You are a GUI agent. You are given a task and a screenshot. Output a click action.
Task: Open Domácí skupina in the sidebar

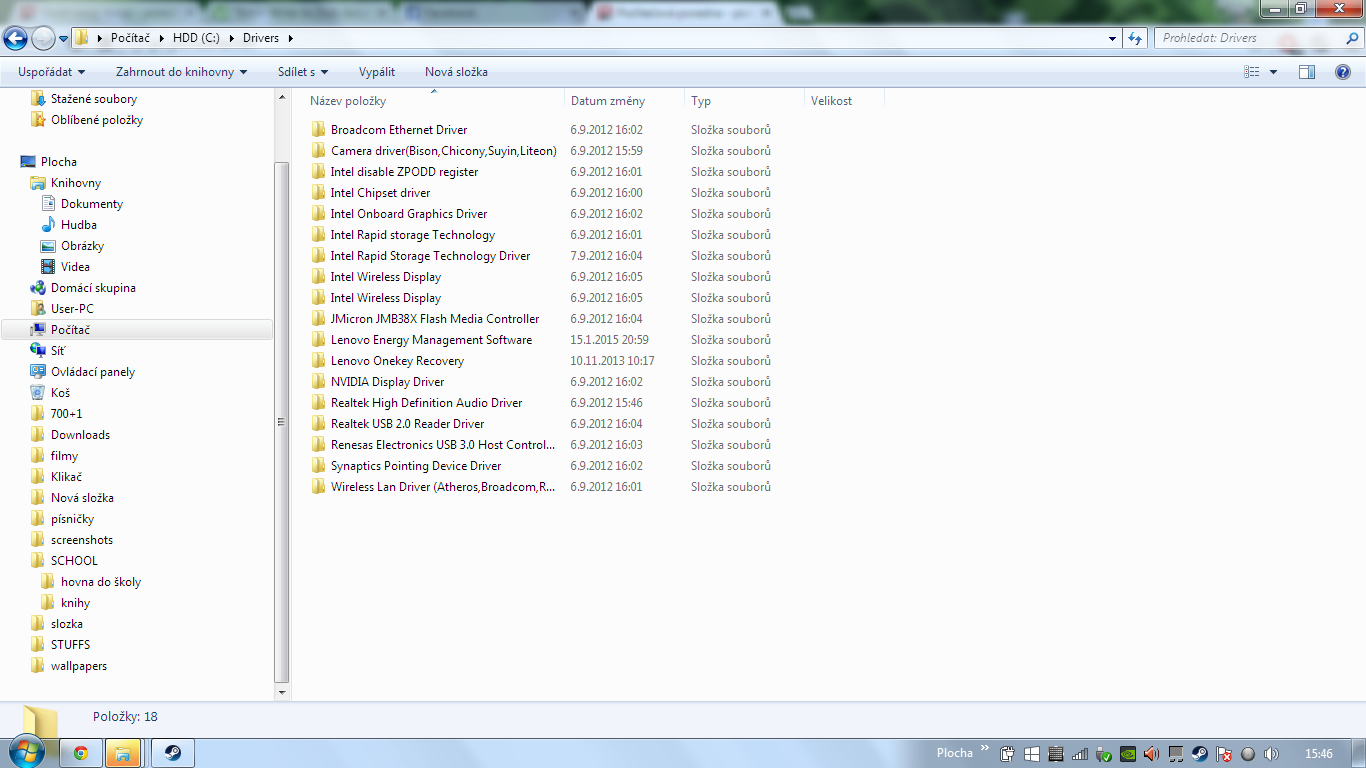click(x=93, y=288)
